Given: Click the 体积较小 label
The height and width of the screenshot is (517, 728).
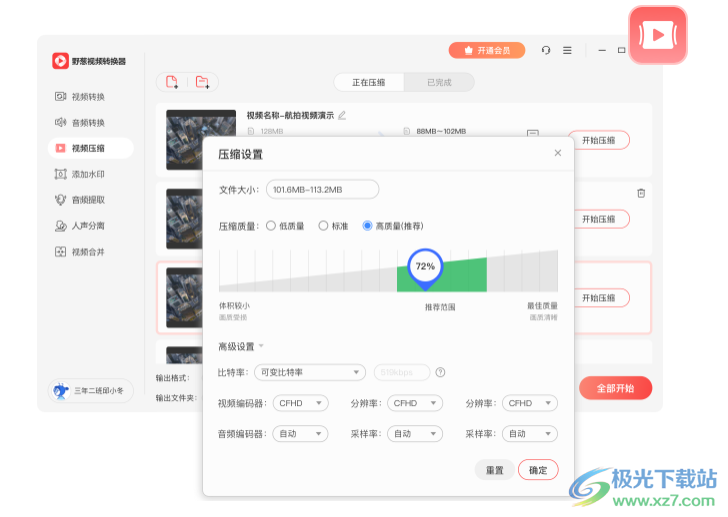Looking at the screenshot, I should coord(234,305).
